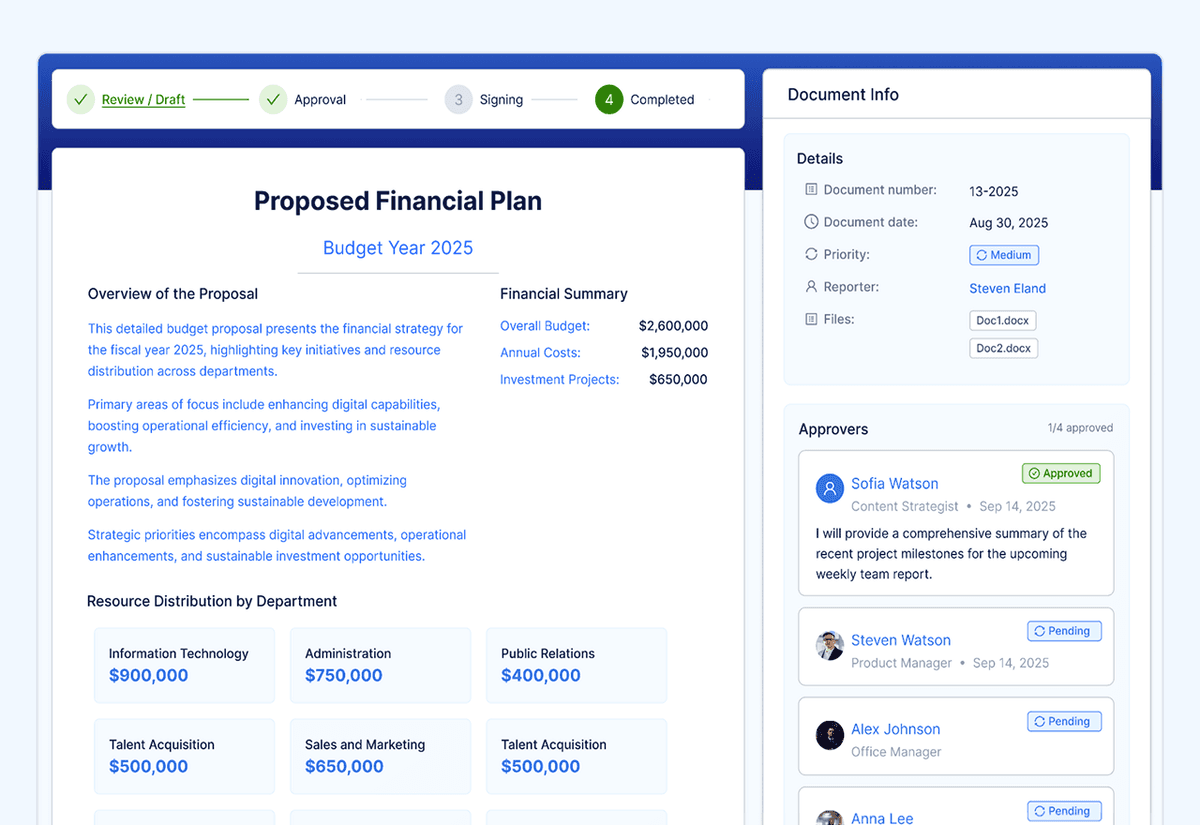Click Sofia Watson's Content Strategist role text

[x=905, y=507]
